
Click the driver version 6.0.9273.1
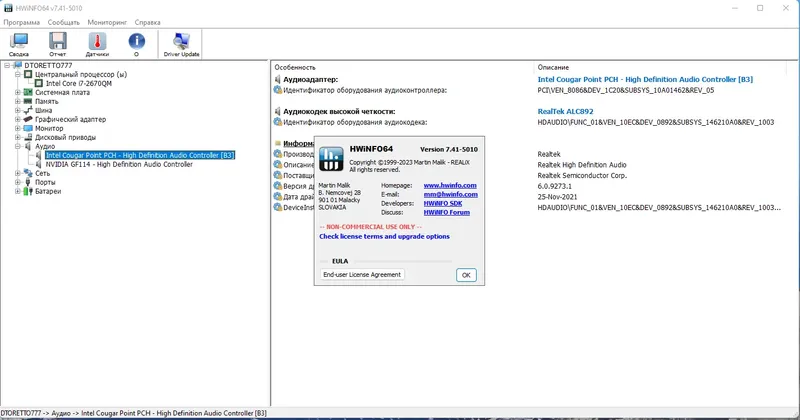(x=555, y=186)
